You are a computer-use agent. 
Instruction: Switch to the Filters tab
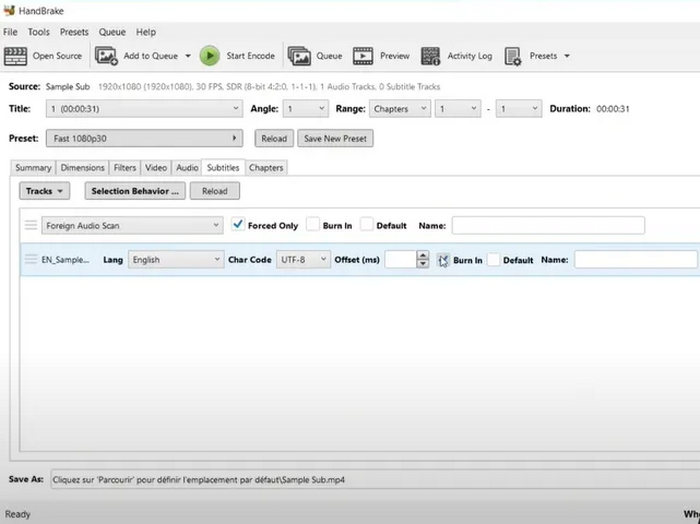(125, 168)
